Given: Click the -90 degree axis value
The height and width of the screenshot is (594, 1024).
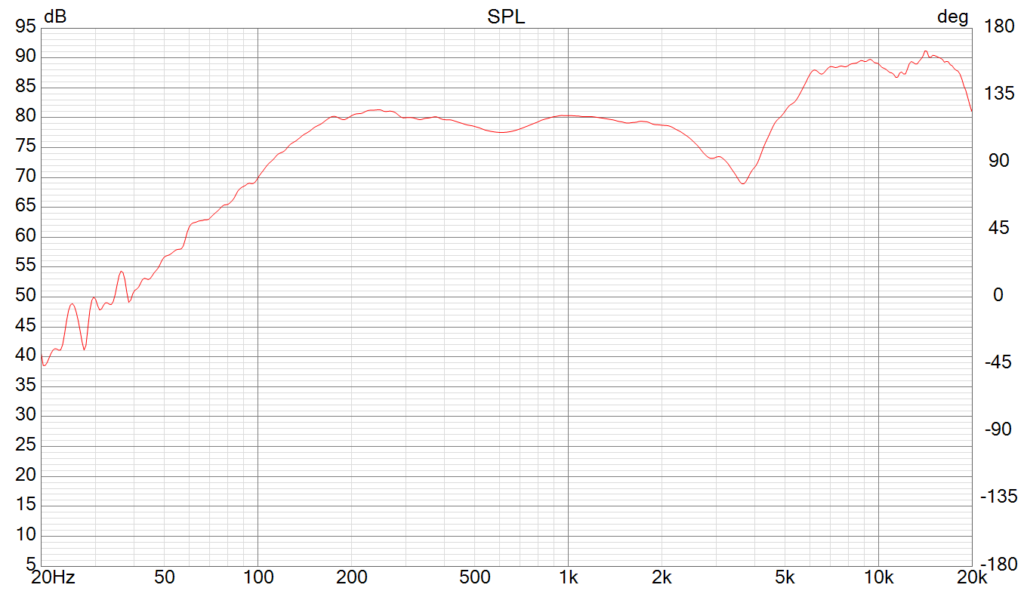Looking at the screenshot, I should [x=999, y=430].
